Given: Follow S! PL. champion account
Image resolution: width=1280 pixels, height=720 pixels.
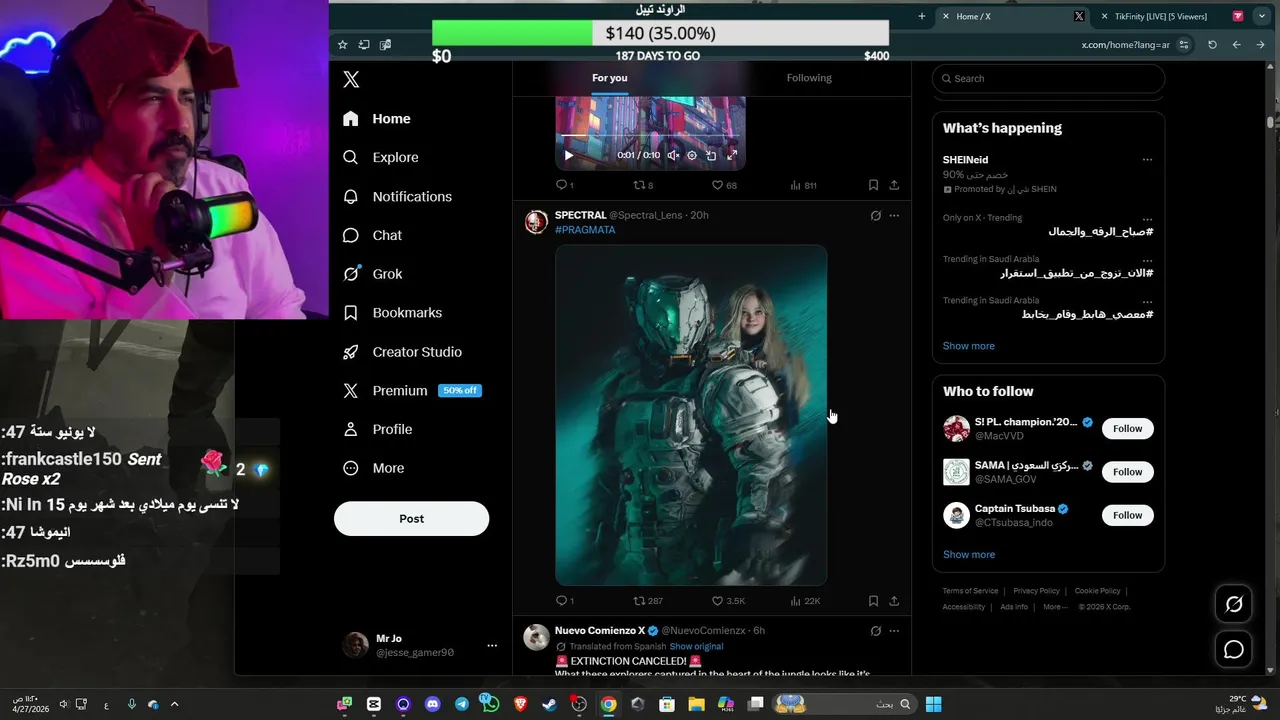Looking at the screenshot, I should tap(1127, 428).
